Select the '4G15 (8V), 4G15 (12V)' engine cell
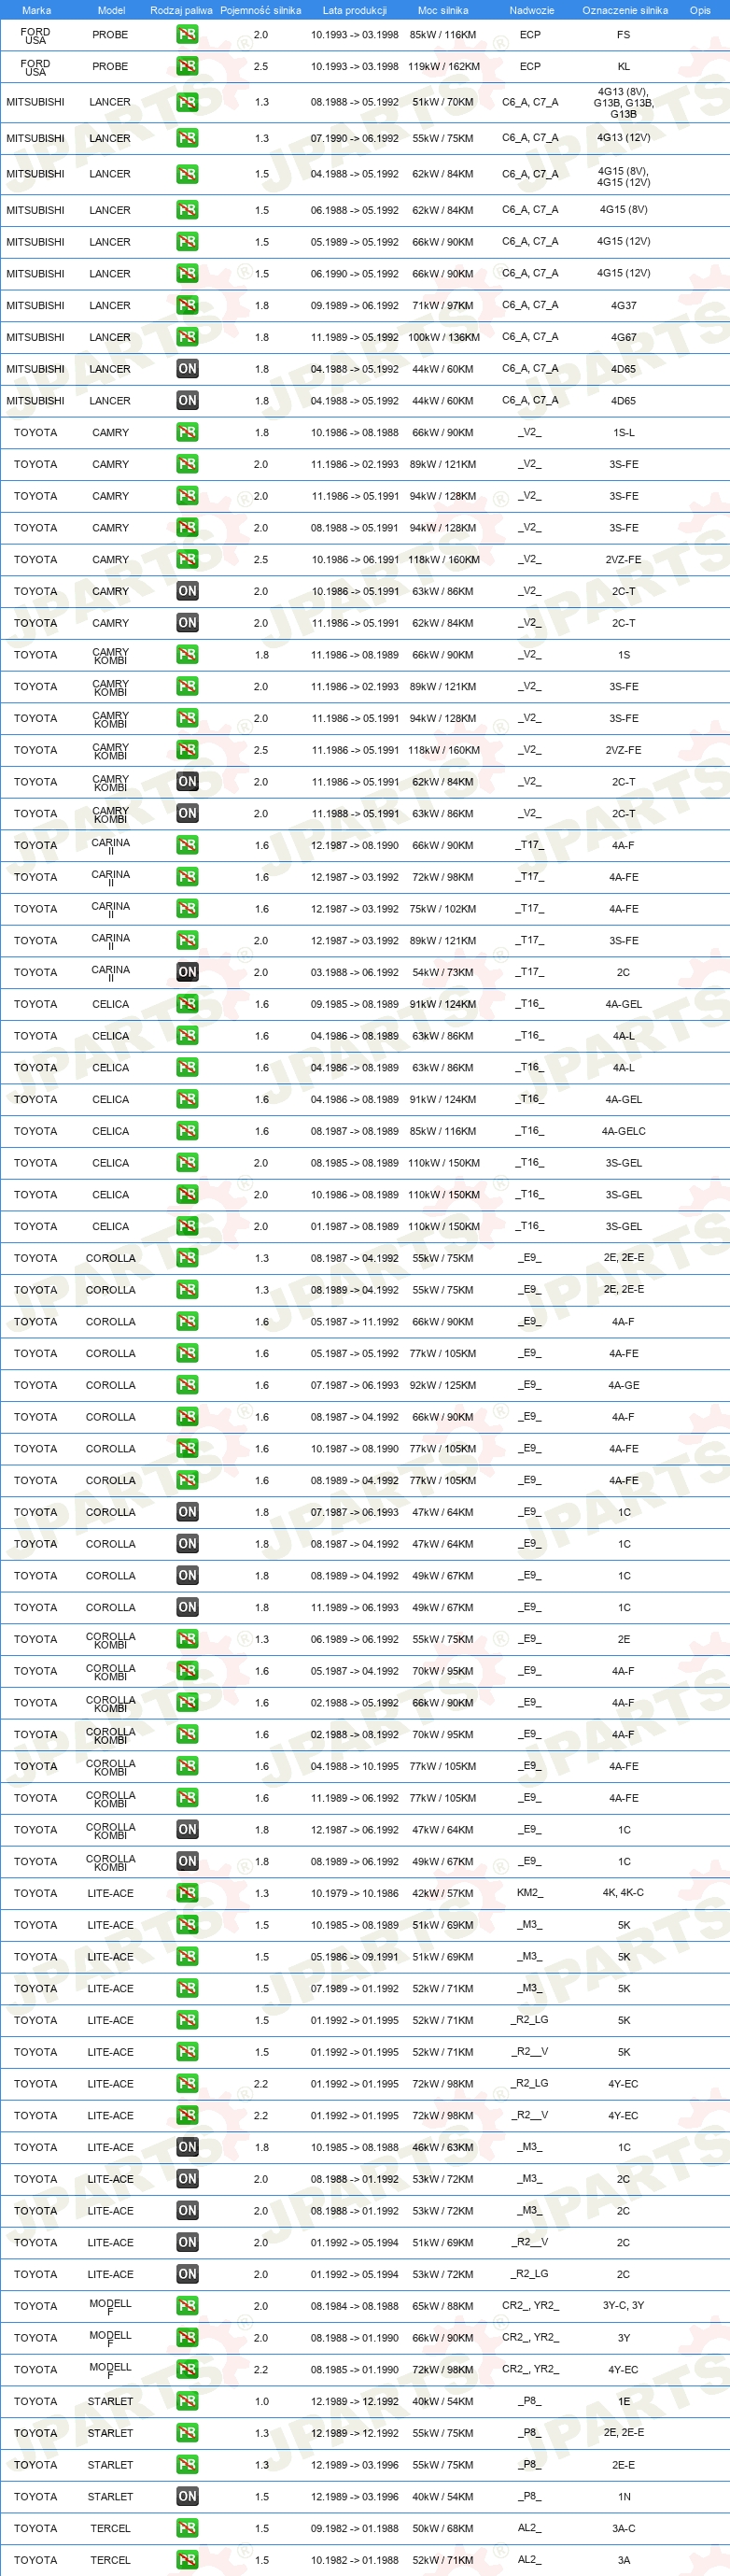 pyautogui.click(x=623, y=176)
